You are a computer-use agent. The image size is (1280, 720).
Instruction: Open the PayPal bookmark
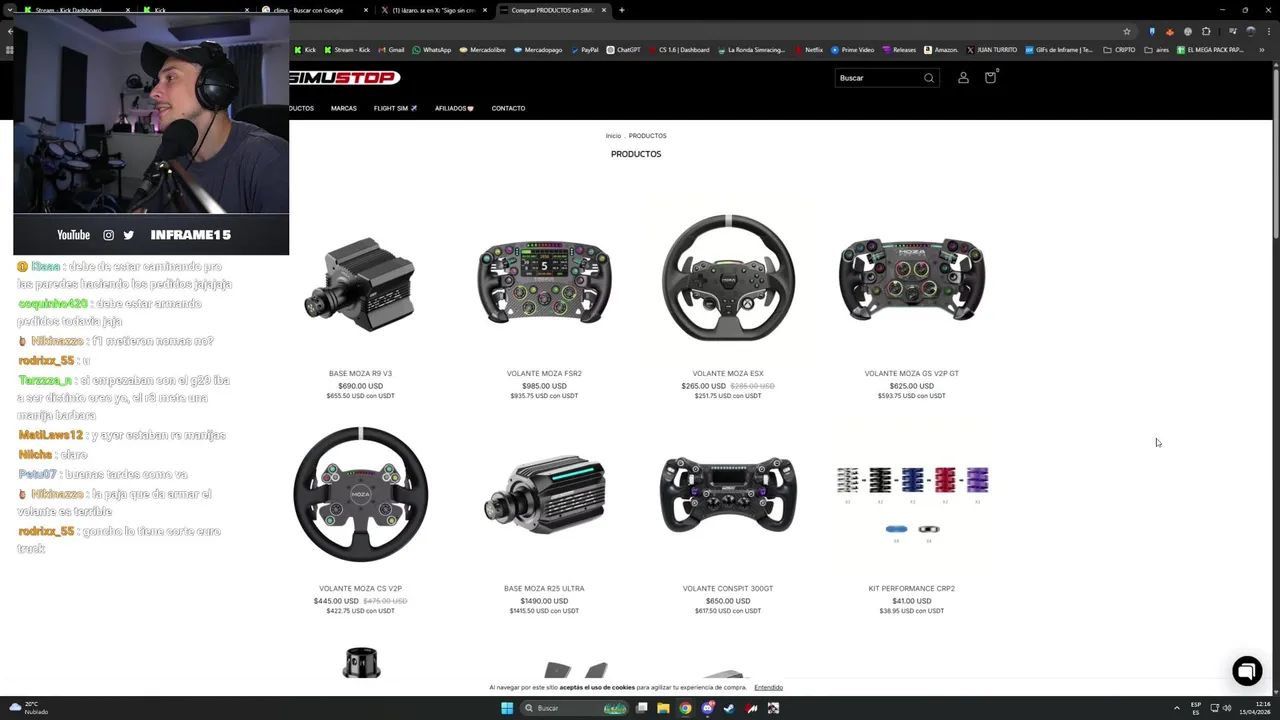584,50
